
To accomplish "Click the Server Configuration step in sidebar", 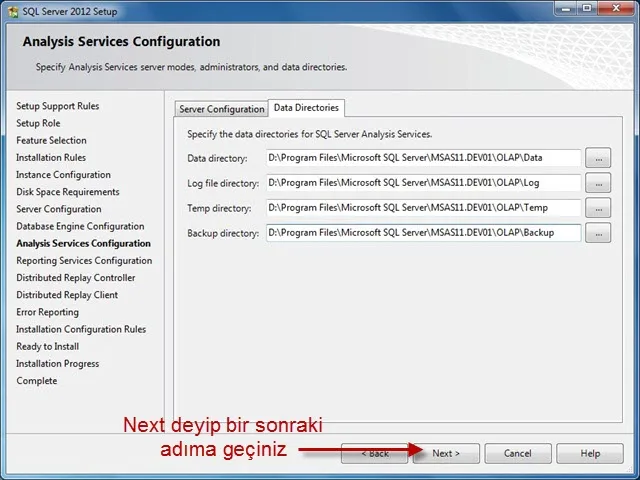I will click(59, 209).
